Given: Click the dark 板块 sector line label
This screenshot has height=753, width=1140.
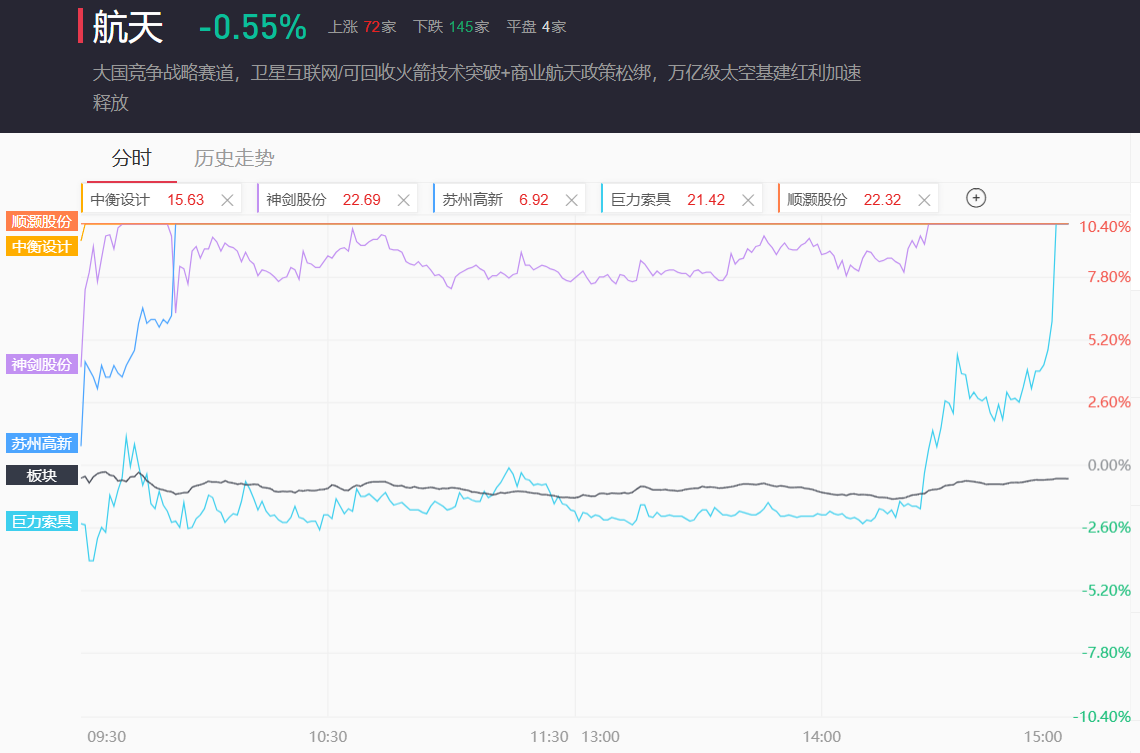Looking at the screenshot, I should 41,475.
